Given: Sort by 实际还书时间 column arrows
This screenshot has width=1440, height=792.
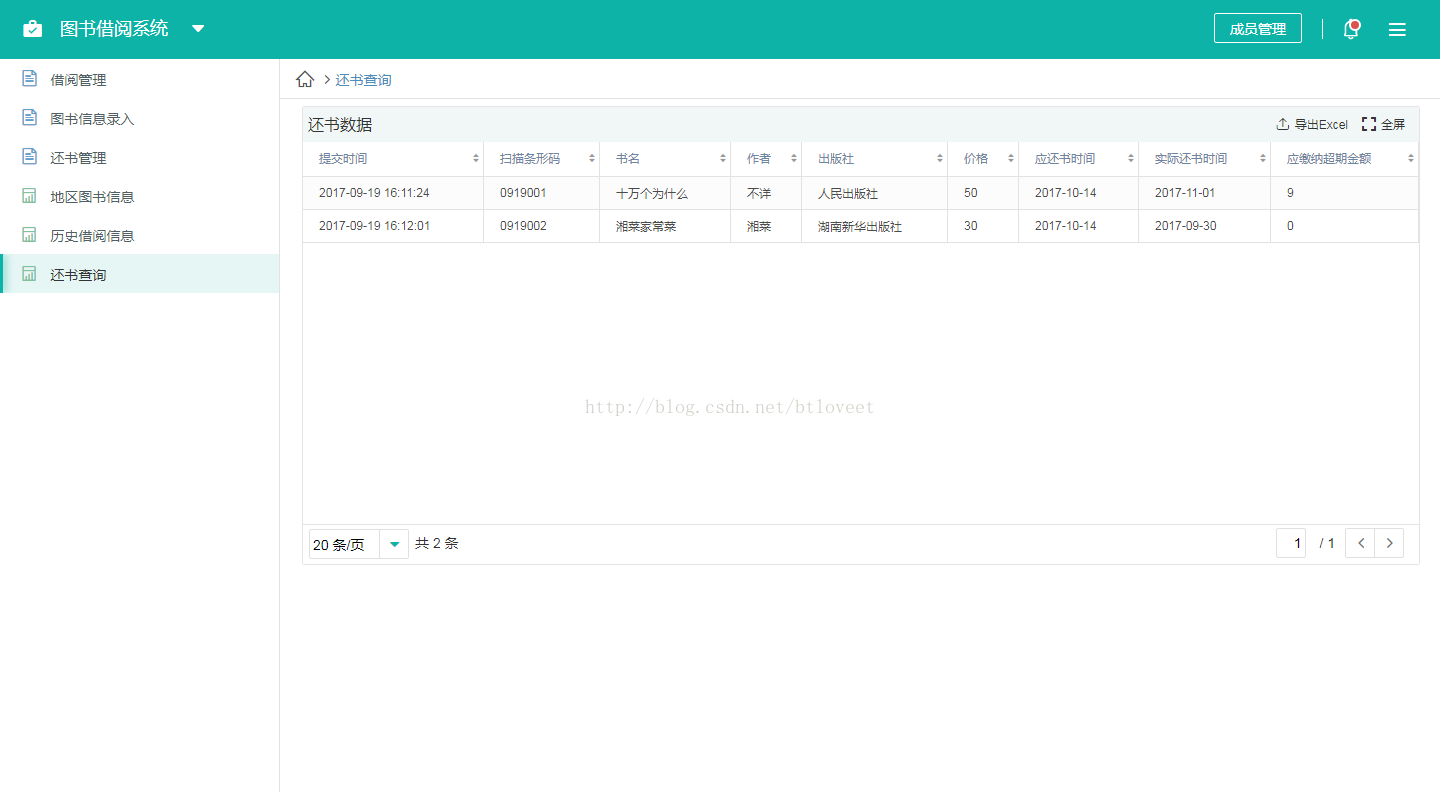Looking at the screenshot, I should (1262, 158).
